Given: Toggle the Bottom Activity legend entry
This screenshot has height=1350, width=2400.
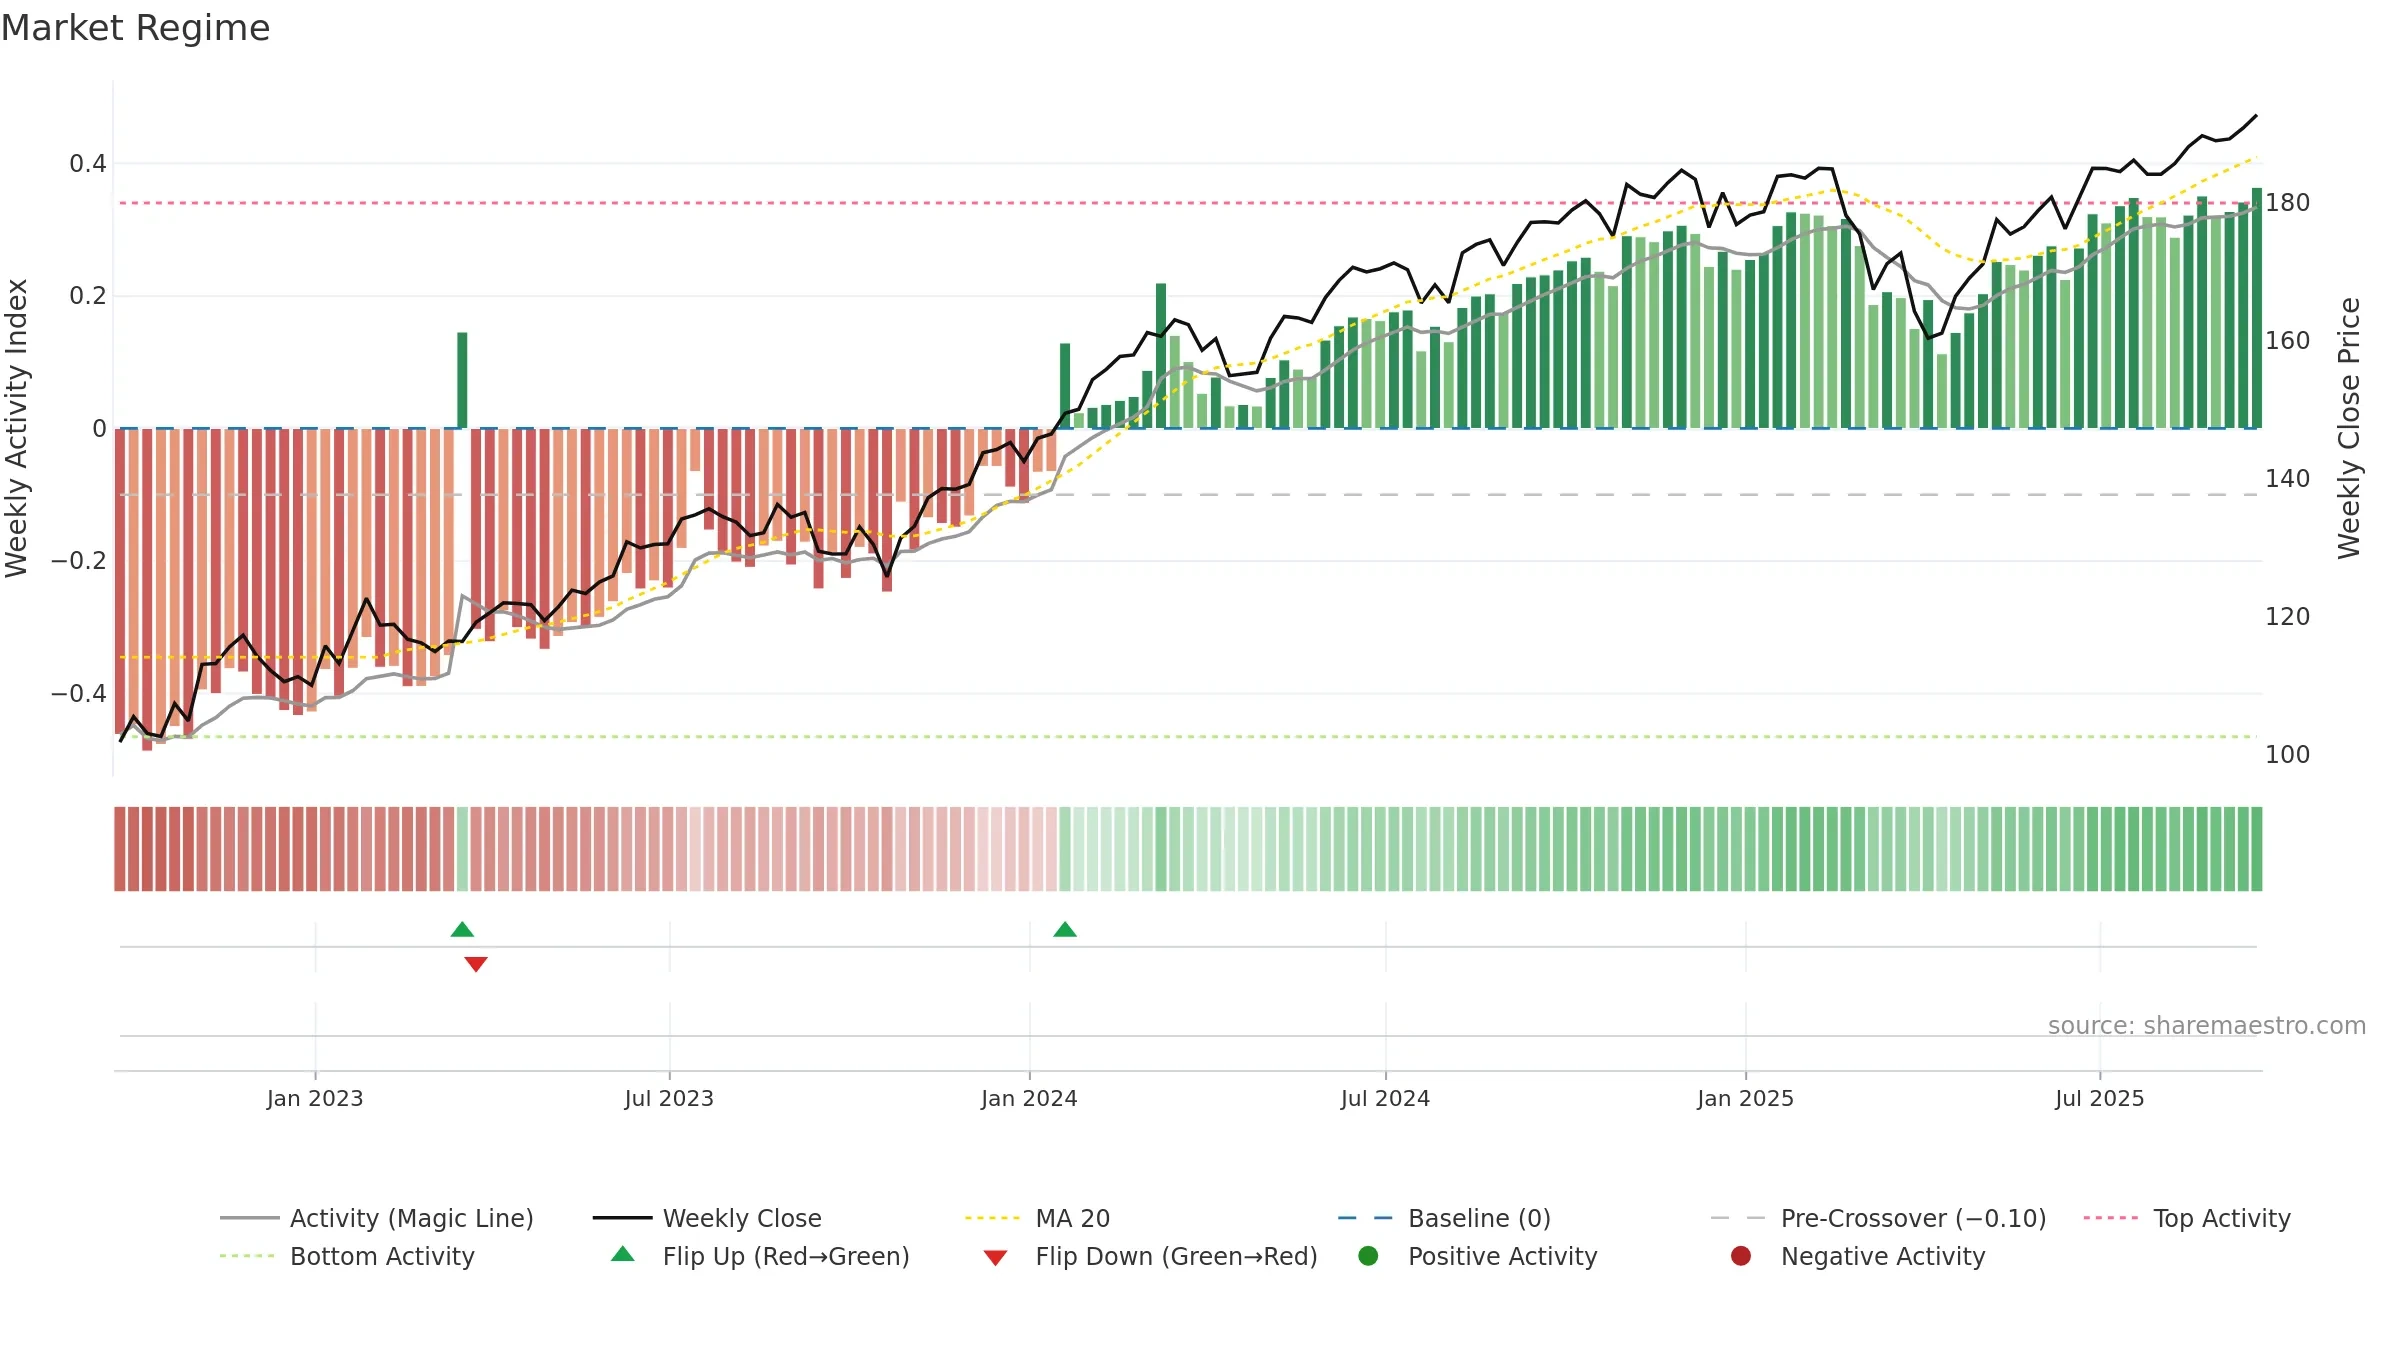Looking at the screenshot, I should tap(347, 1256).
